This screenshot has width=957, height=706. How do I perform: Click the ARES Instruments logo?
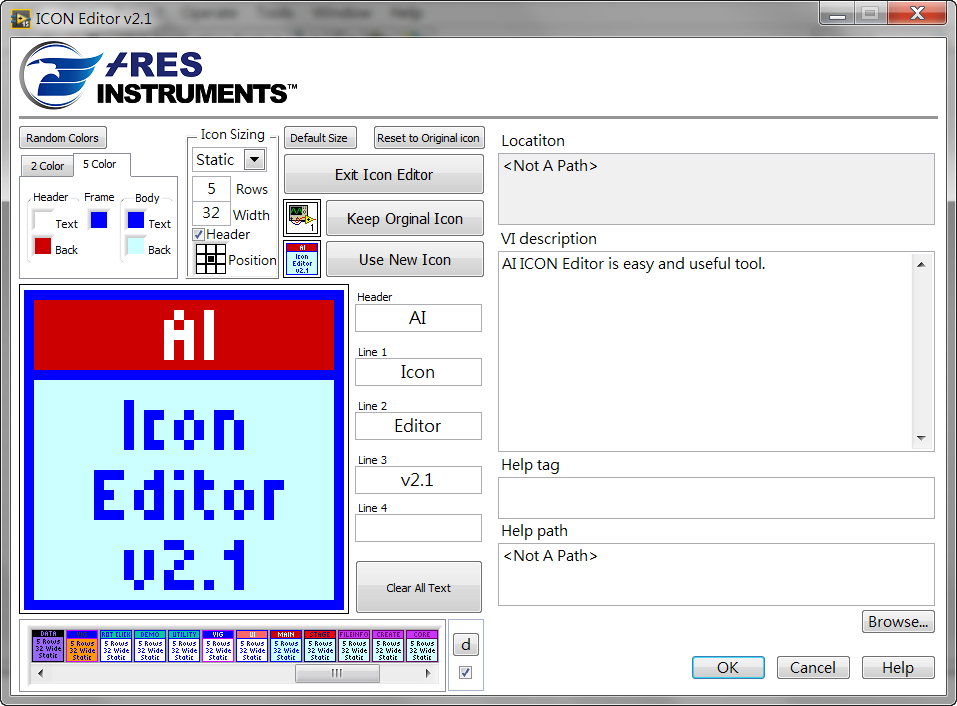159,76
